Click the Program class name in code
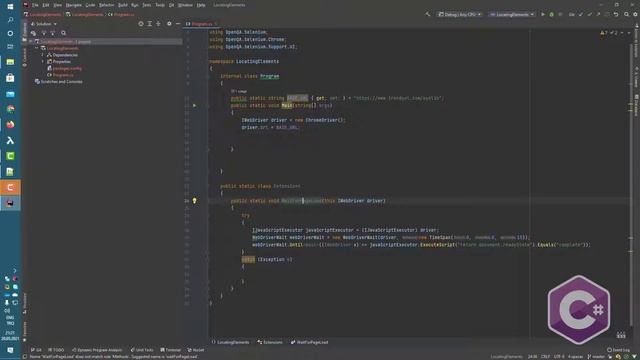This screenshot has height=360, width=640. [x=269, y=76]
